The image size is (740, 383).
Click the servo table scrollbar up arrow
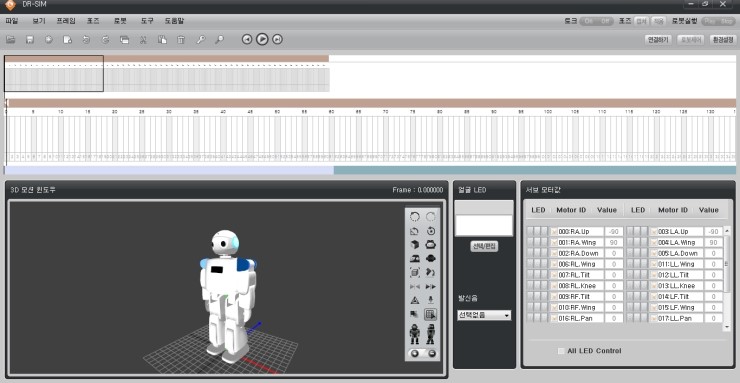click(x=726, y=231)
